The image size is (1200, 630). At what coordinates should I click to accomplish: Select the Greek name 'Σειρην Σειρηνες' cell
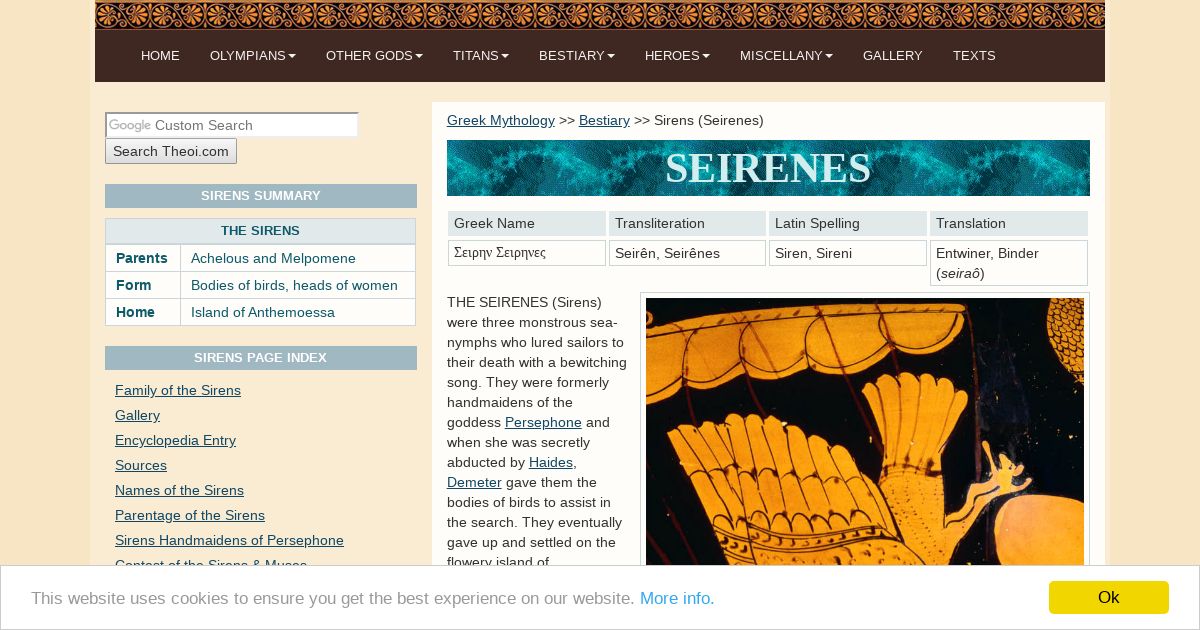[x=527, y=253]
